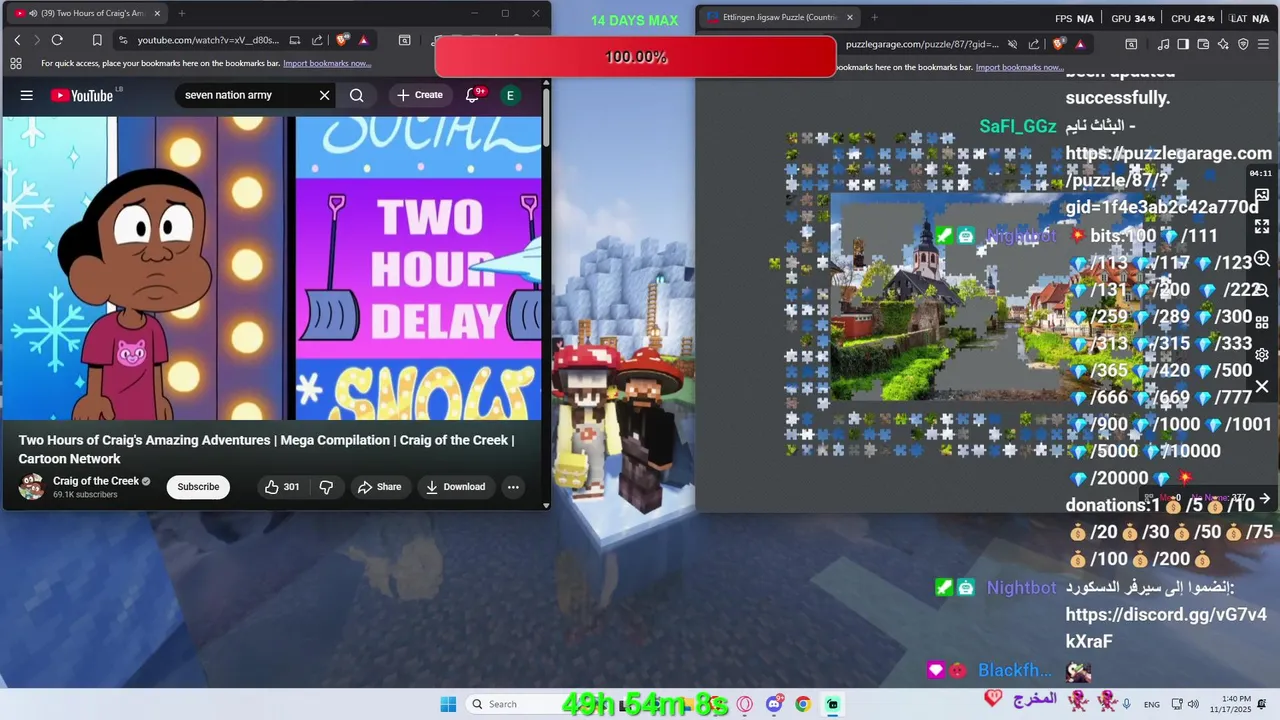Open Brave Rewards triangle in YouTube window
The height and width of the screenshot is (720, 1280).
pyautogui.click(x=363, y=40)
